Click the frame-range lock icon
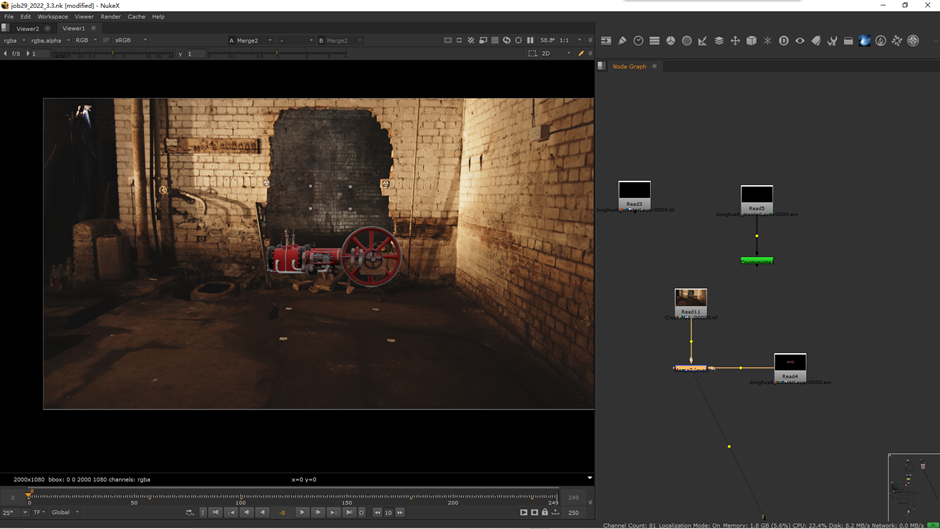This screenshot has width=940, height=529. point(545,512)
